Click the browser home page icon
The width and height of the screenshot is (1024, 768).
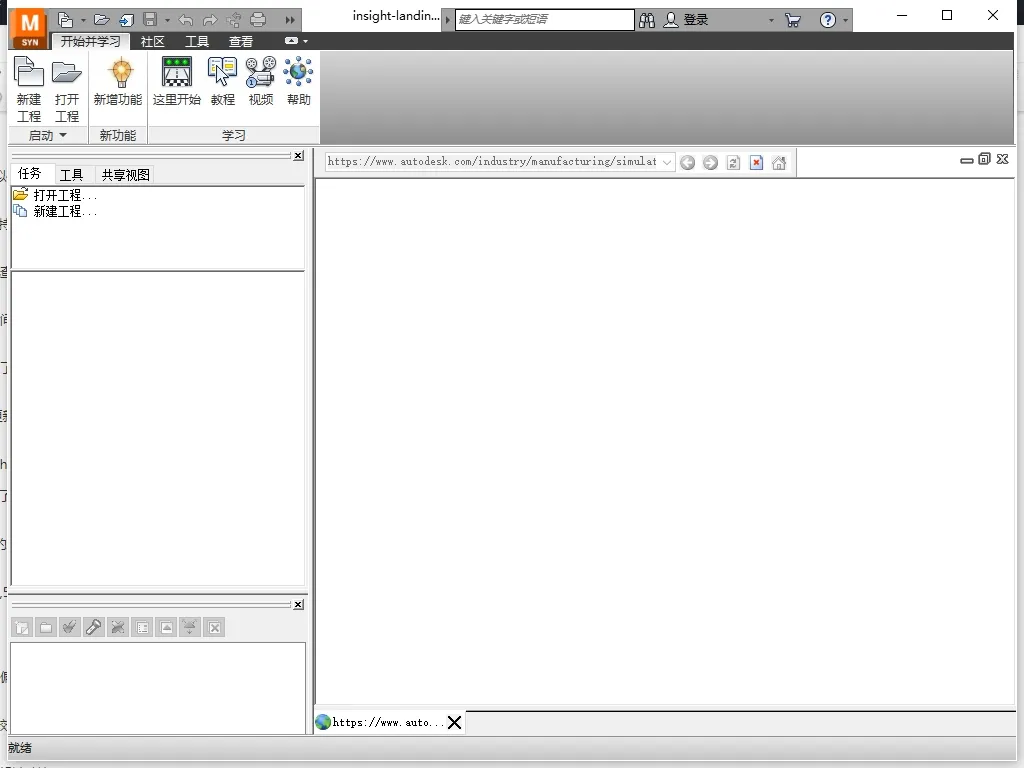pos(779,163)
